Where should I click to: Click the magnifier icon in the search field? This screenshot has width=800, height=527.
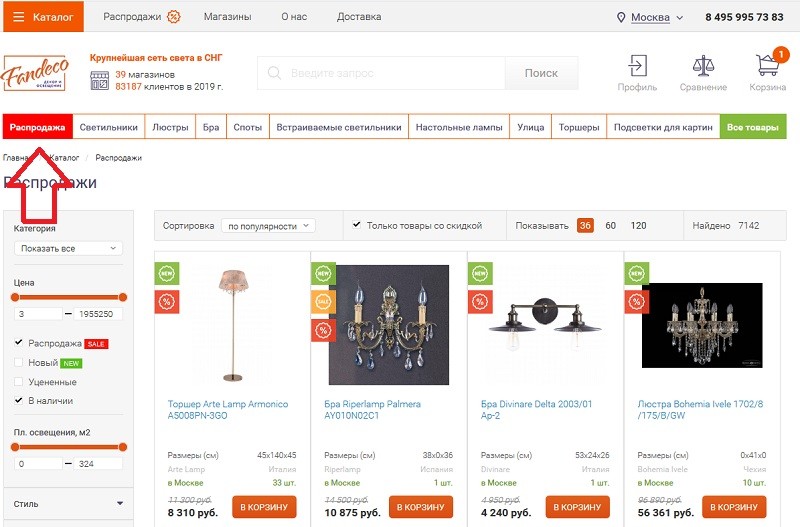[x=274, y=73]
